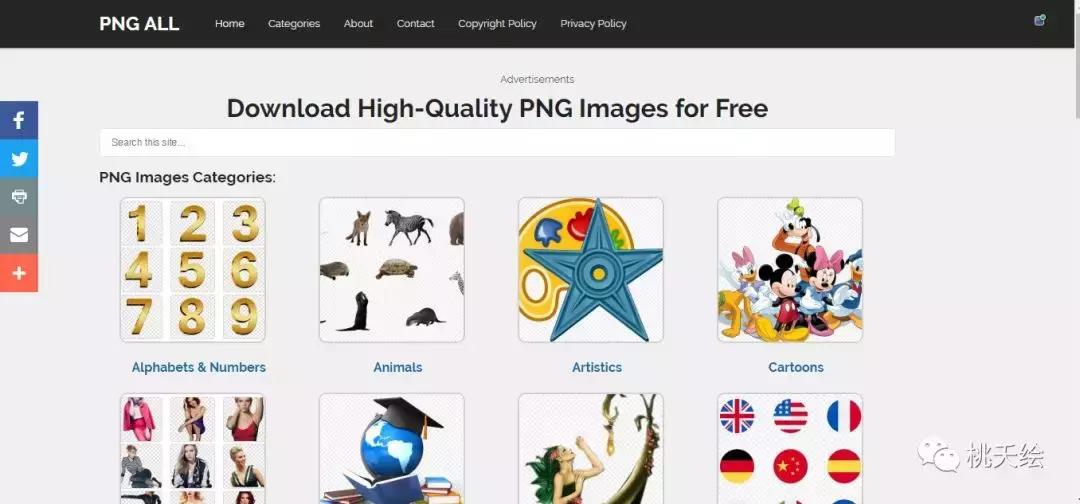
Task: Click the Search this site field
Action: click(497, 143)
